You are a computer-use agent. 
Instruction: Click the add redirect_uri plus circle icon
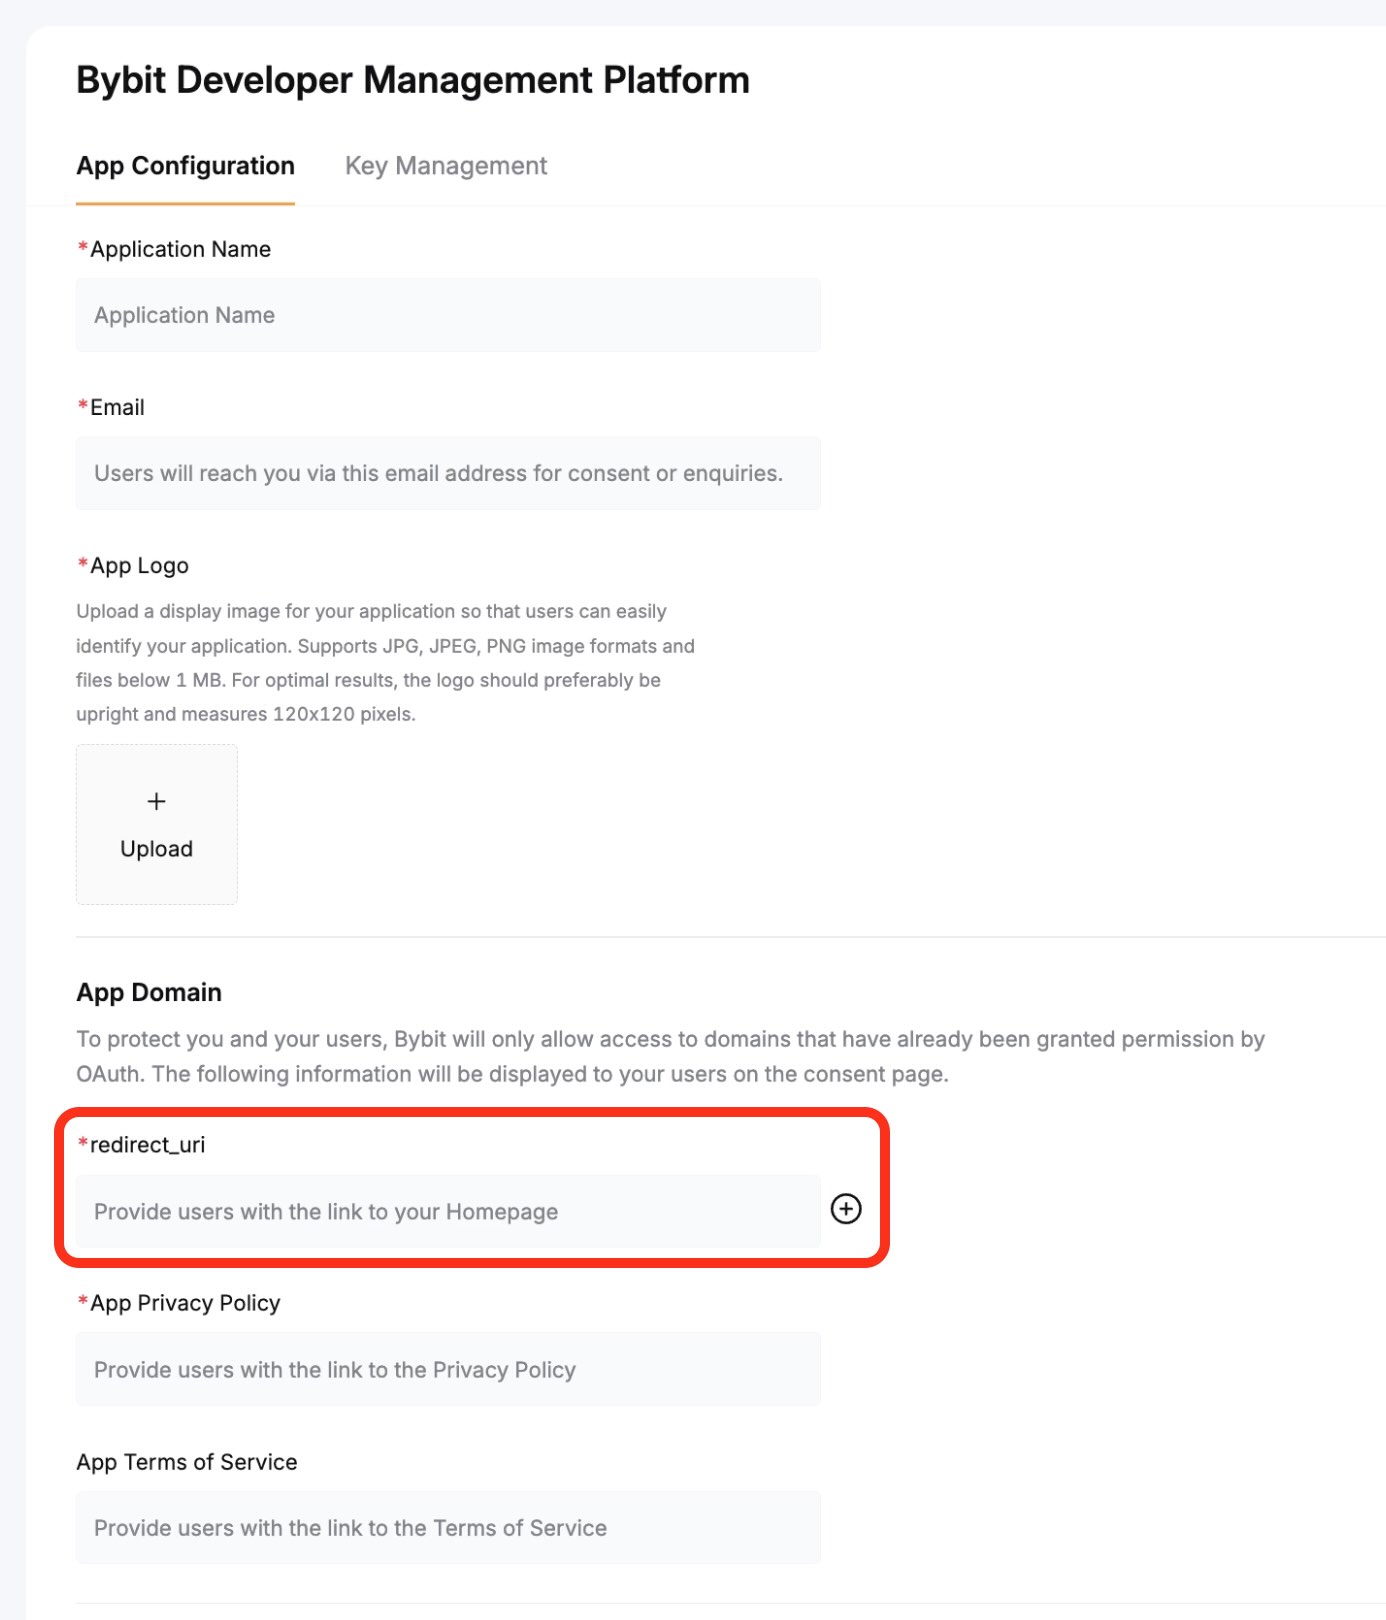tap(846, 1209)
